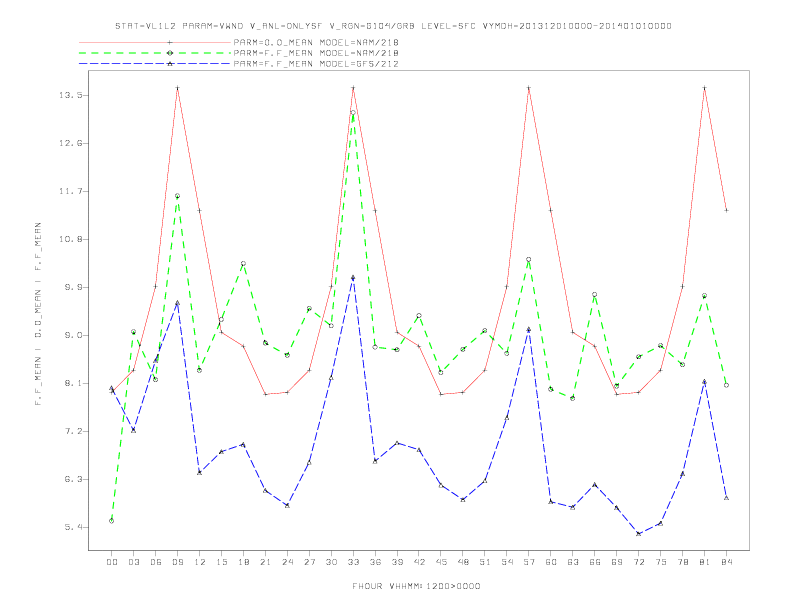Click y-axis tick label 12.6
This screenshot has width=792, height=612.
point(72,143)
